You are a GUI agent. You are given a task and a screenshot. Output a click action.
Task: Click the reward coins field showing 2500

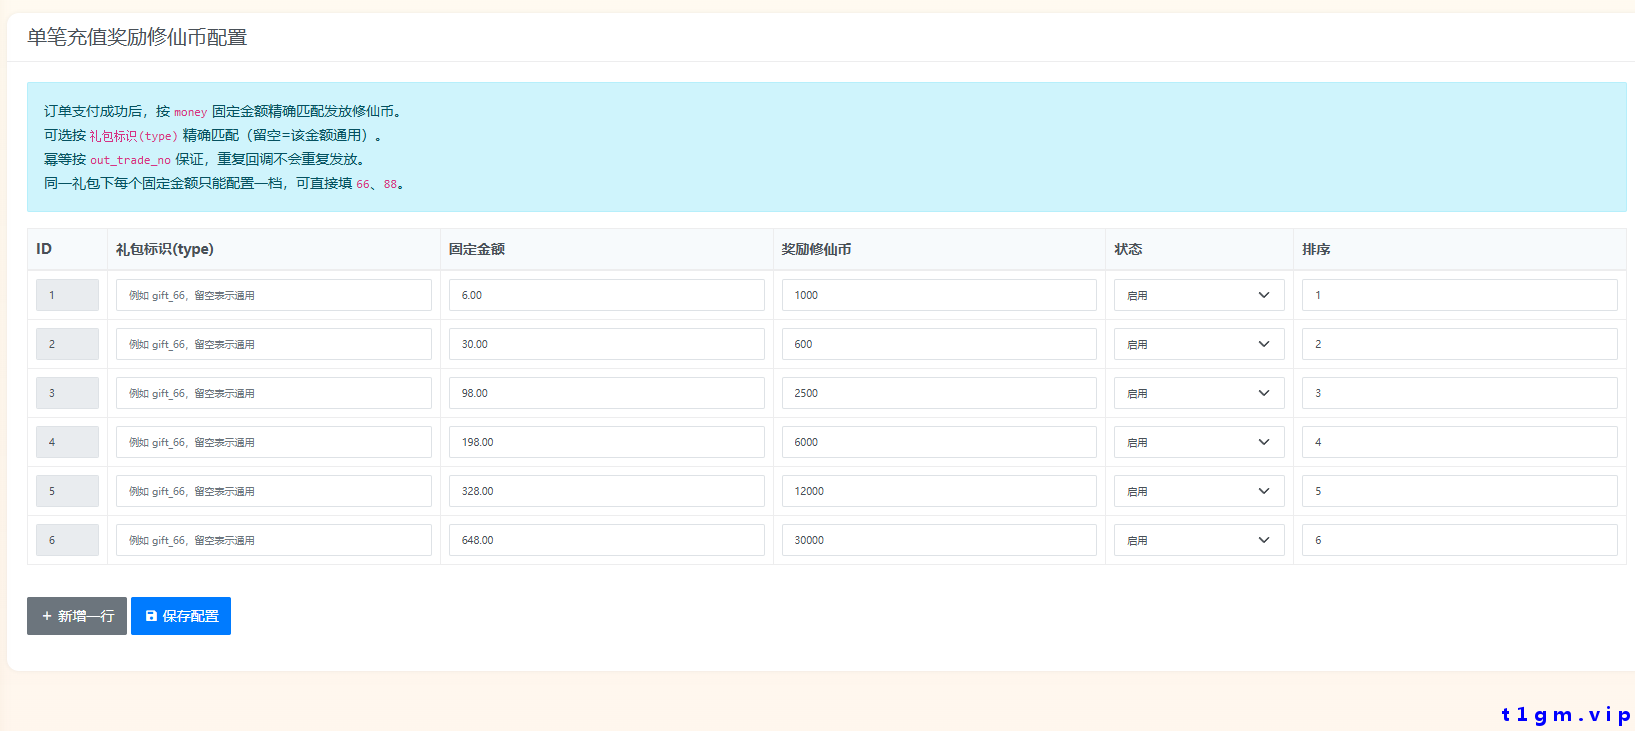pos(939,393)
